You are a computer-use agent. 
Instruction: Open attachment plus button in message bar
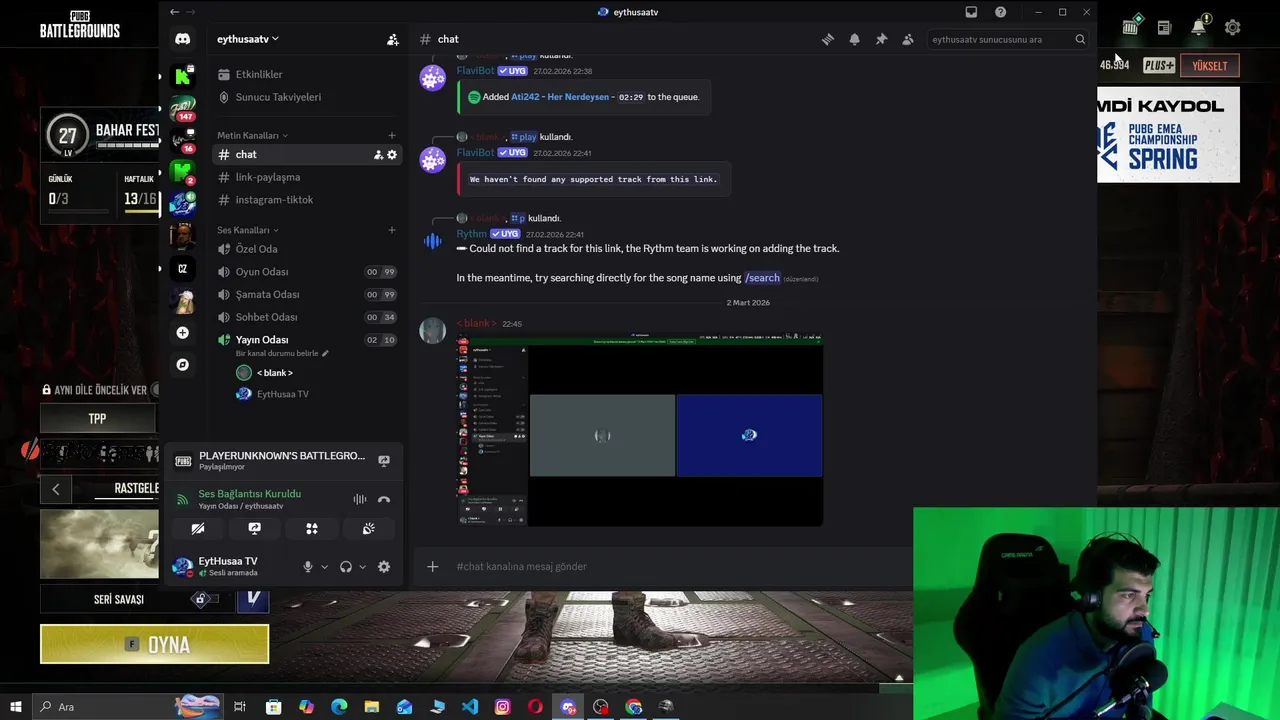(432, 567)
